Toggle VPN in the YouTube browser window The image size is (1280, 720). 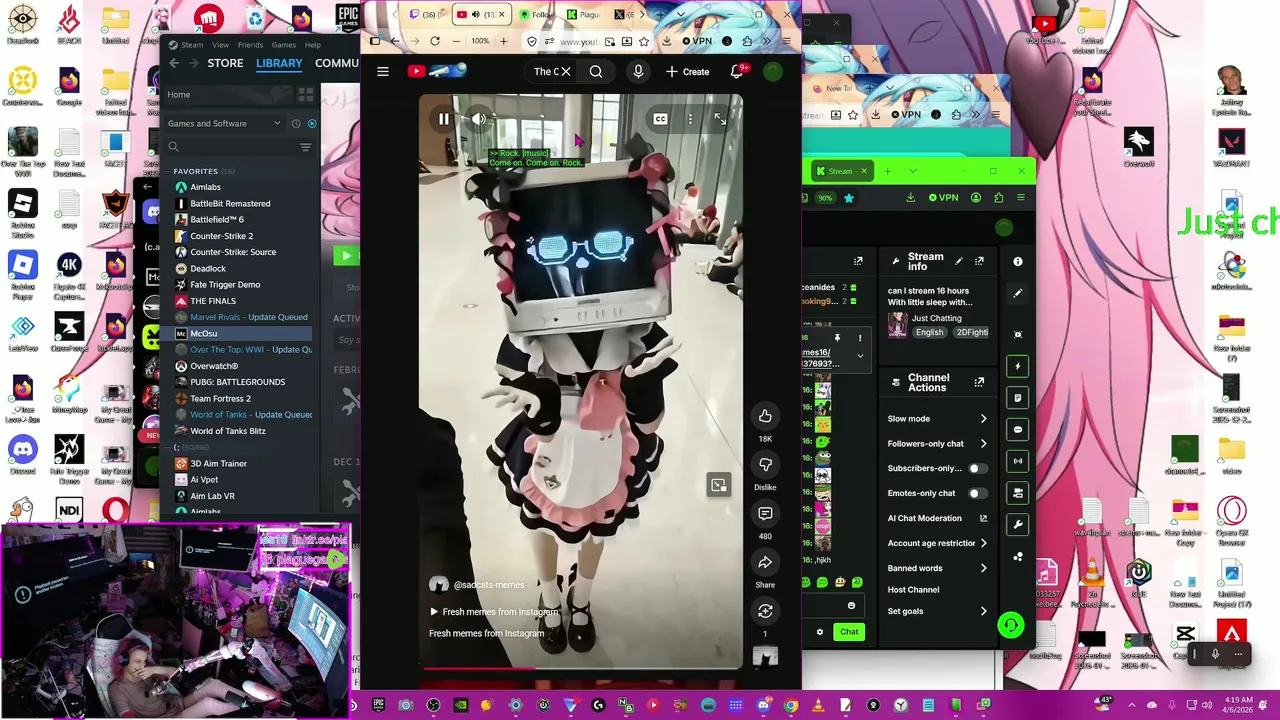click(697, 41)
